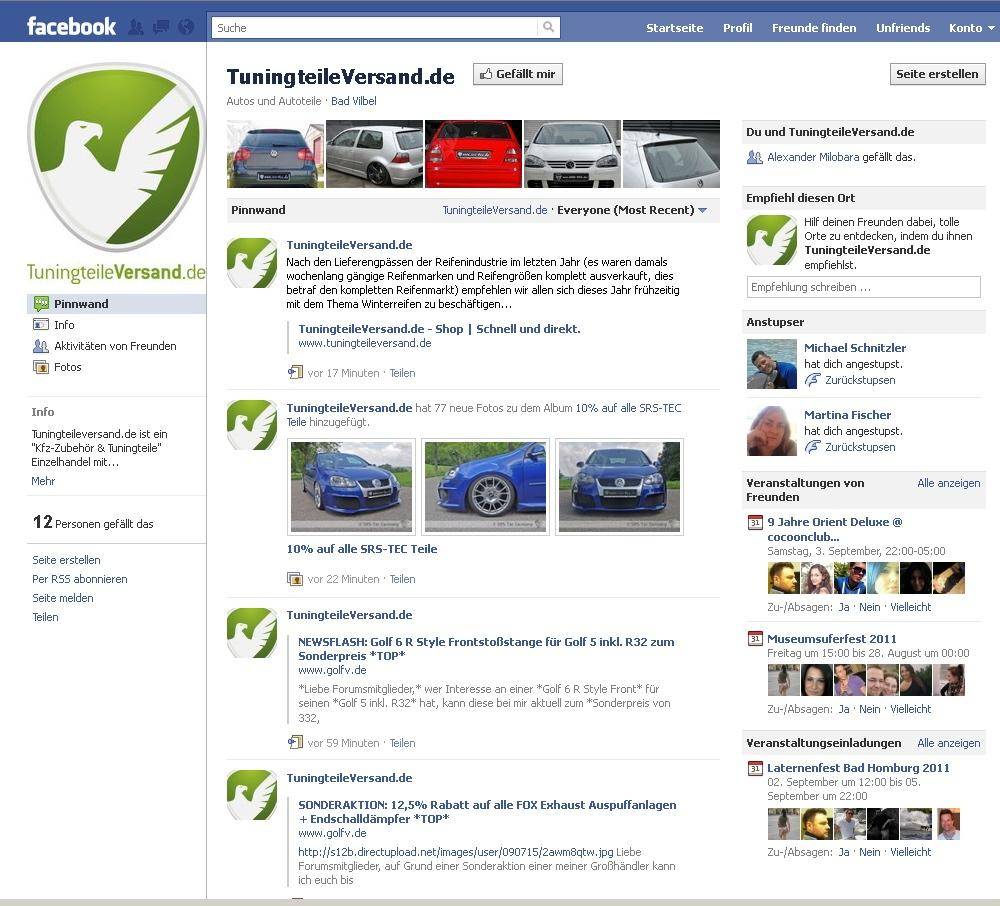Open first blue Golf album photo
The image size is (1000, 906).
click(351, 486)
